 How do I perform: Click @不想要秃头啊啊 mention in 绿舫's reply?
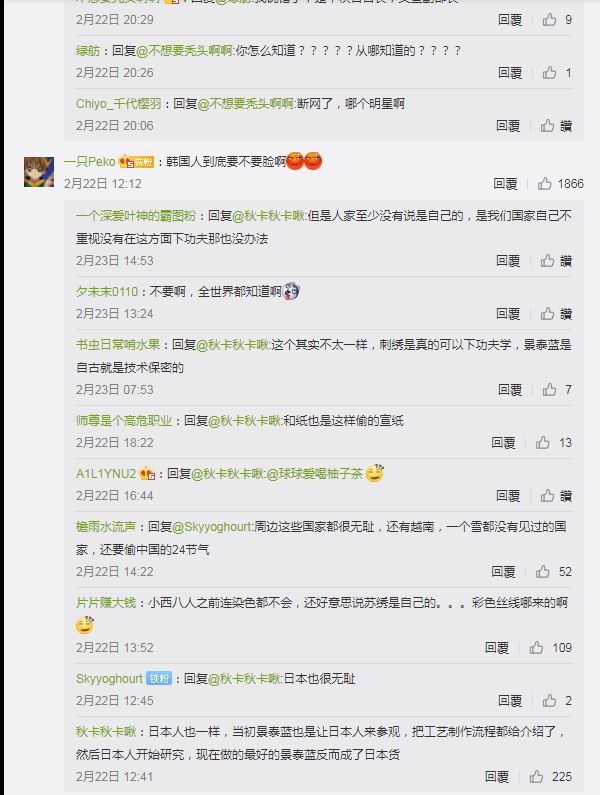pos(185,51)
